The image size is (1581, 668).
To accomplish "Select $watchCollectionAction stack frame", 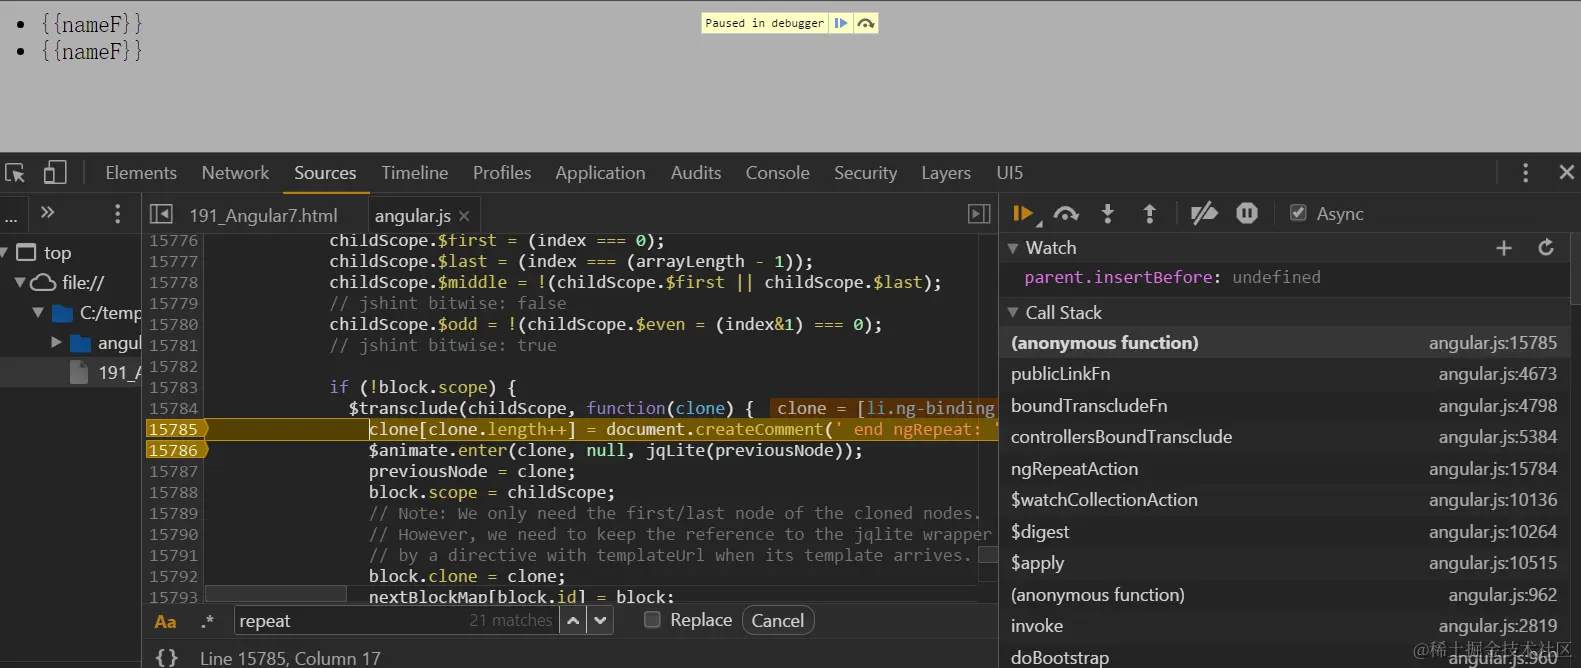I will click(x=1284, y=500).
